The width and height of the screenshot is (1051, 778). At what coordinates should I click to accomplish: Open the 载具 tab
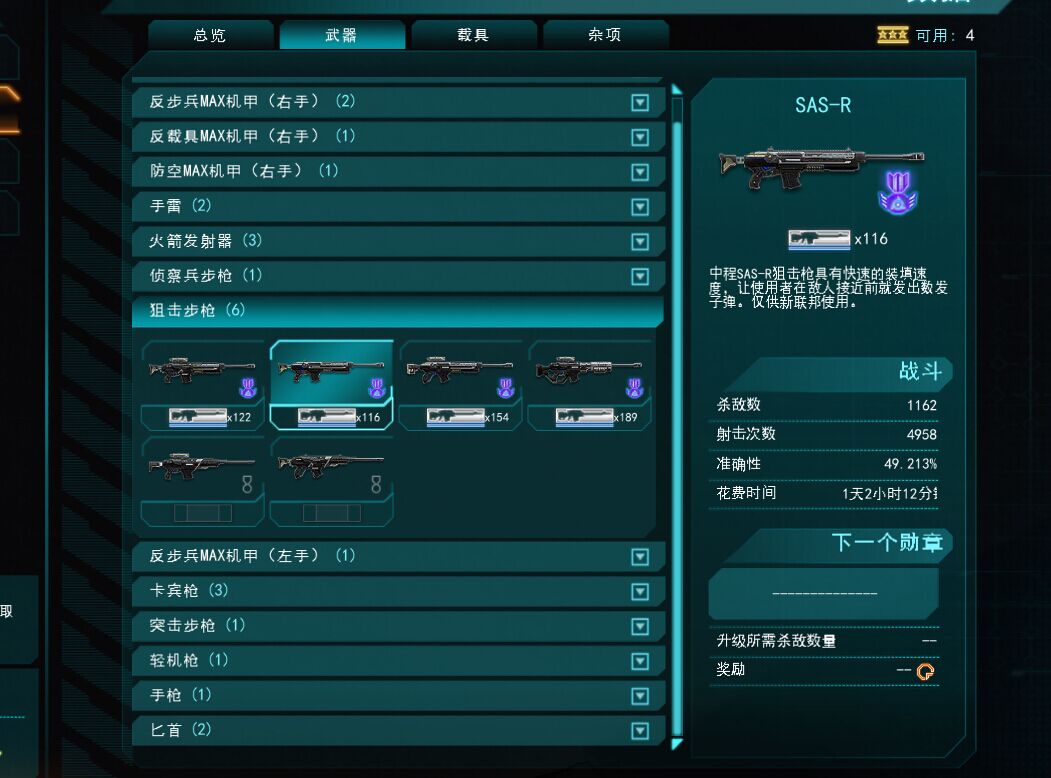(473, 35)
